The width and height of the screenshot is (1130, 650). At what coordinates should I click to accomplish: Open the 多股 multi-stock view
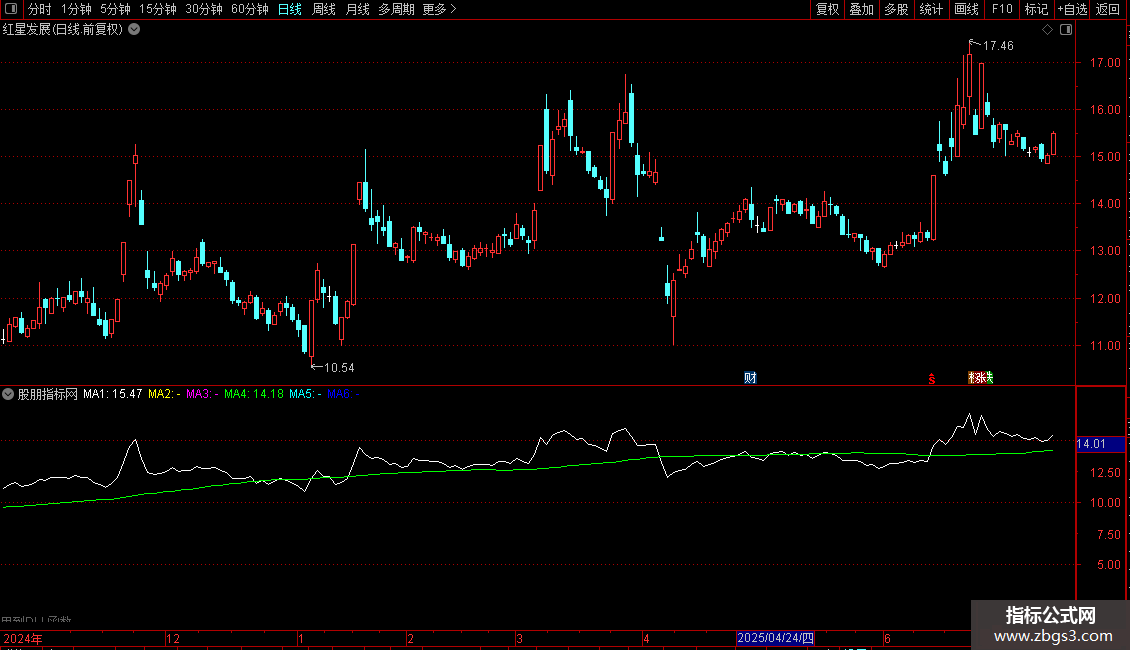(x=896, y=9)
